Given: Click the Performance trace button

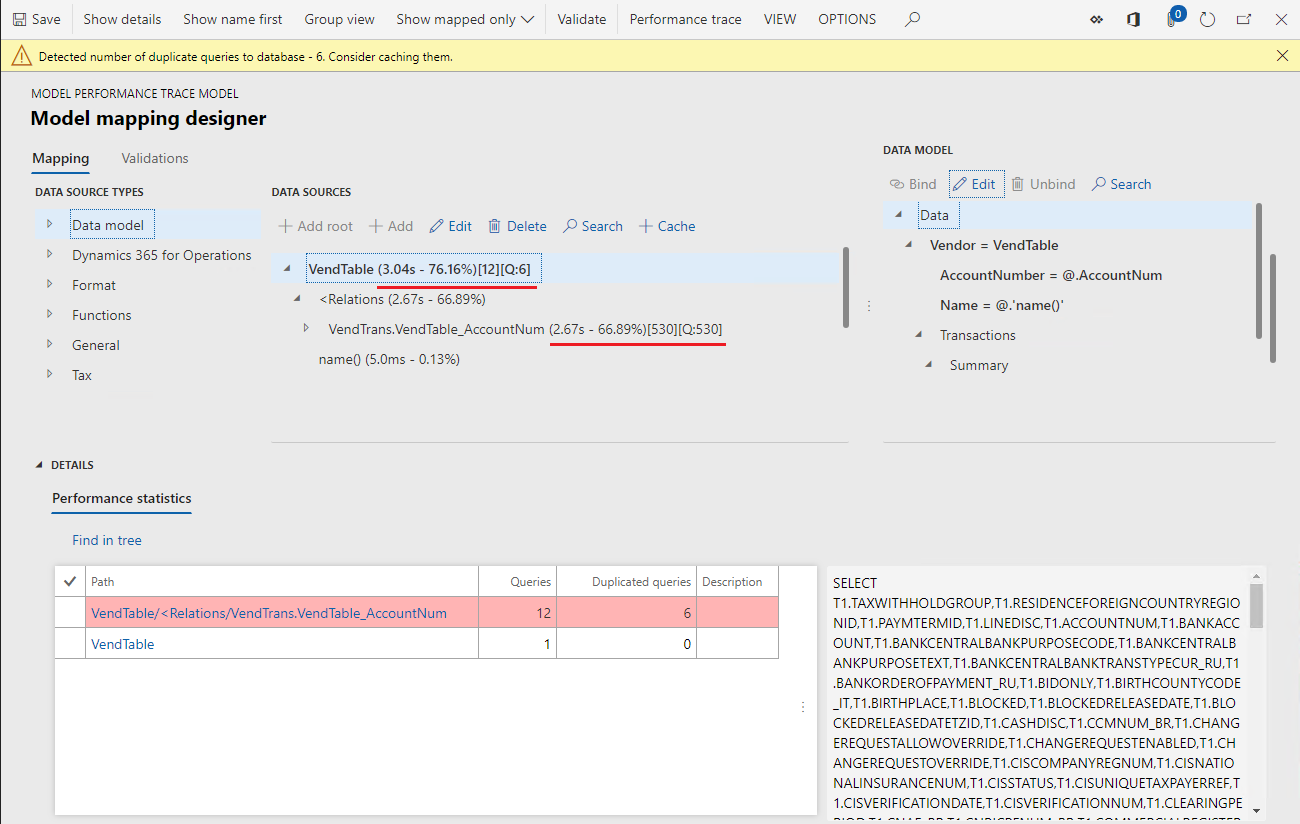Looking at the screenshot, I should click(685, 19).
